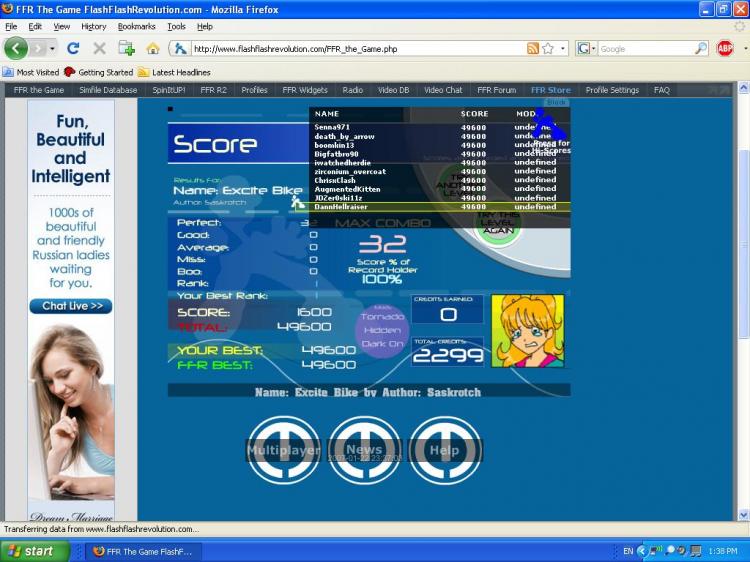The image size is (750, 562).
Task: Open the Help menu
Action: click(205, 26)
